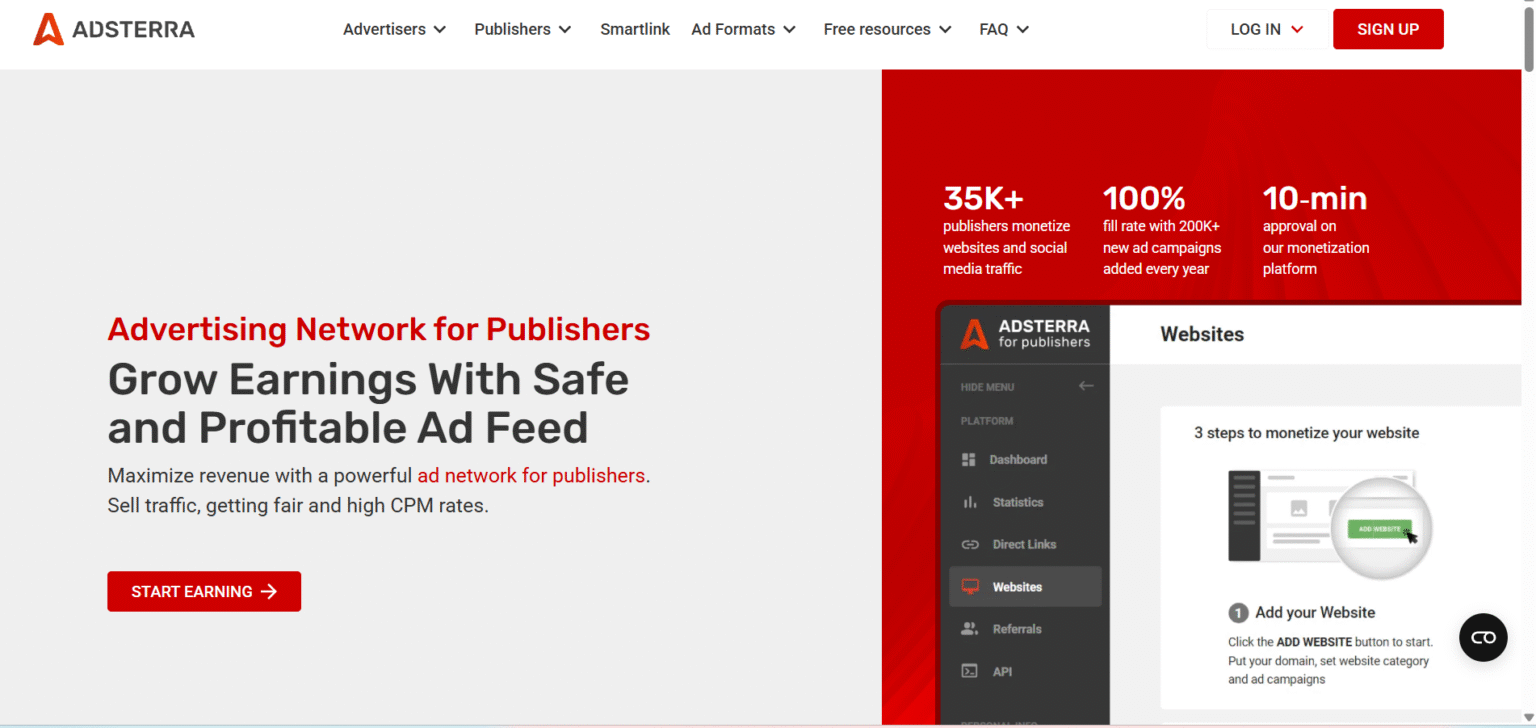
Task: Select the Websites monitor icon
Action: (969, 586)
